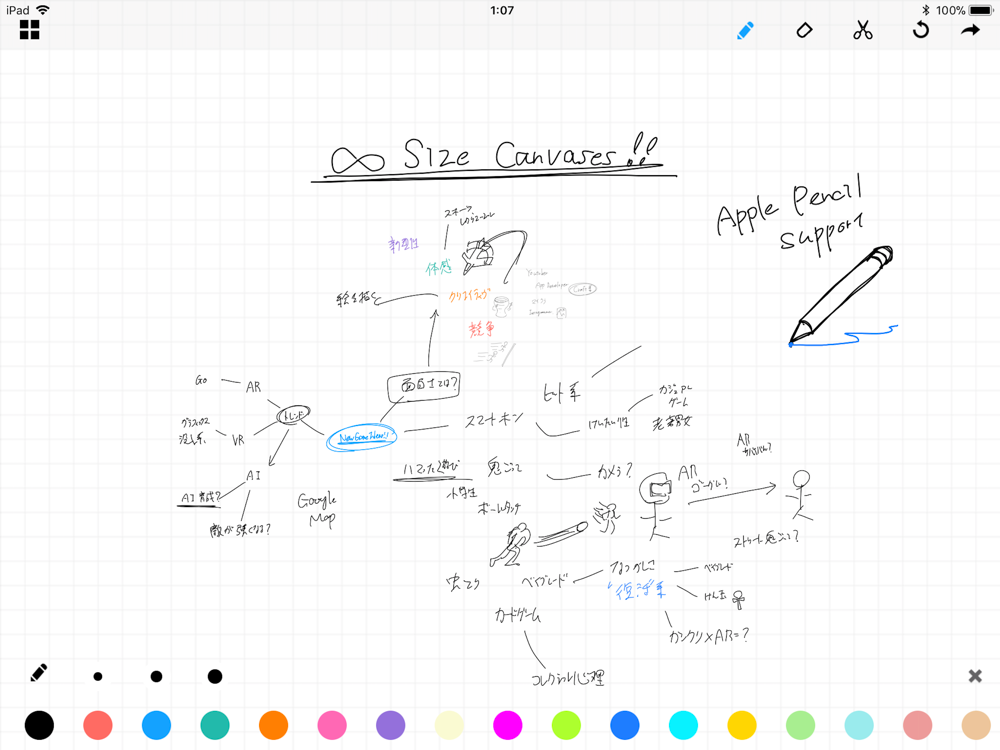1000x750 pixels.
Task: Tap the handwritten 'Google Map' note
Action: point(317,510)
